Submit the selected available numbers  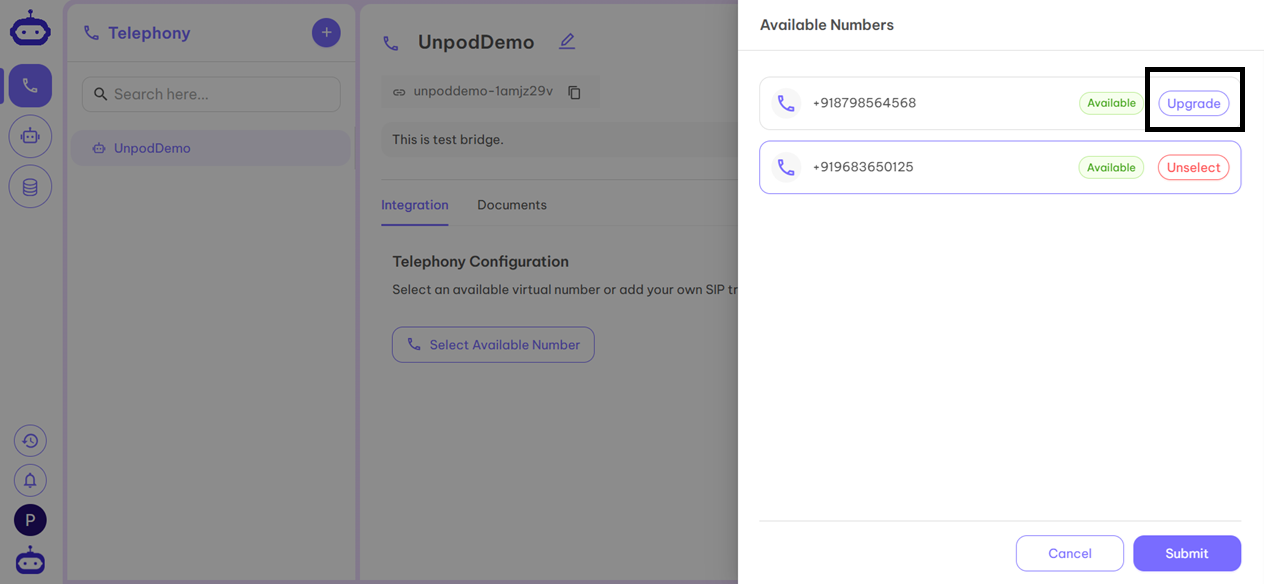coord(1187,553)
